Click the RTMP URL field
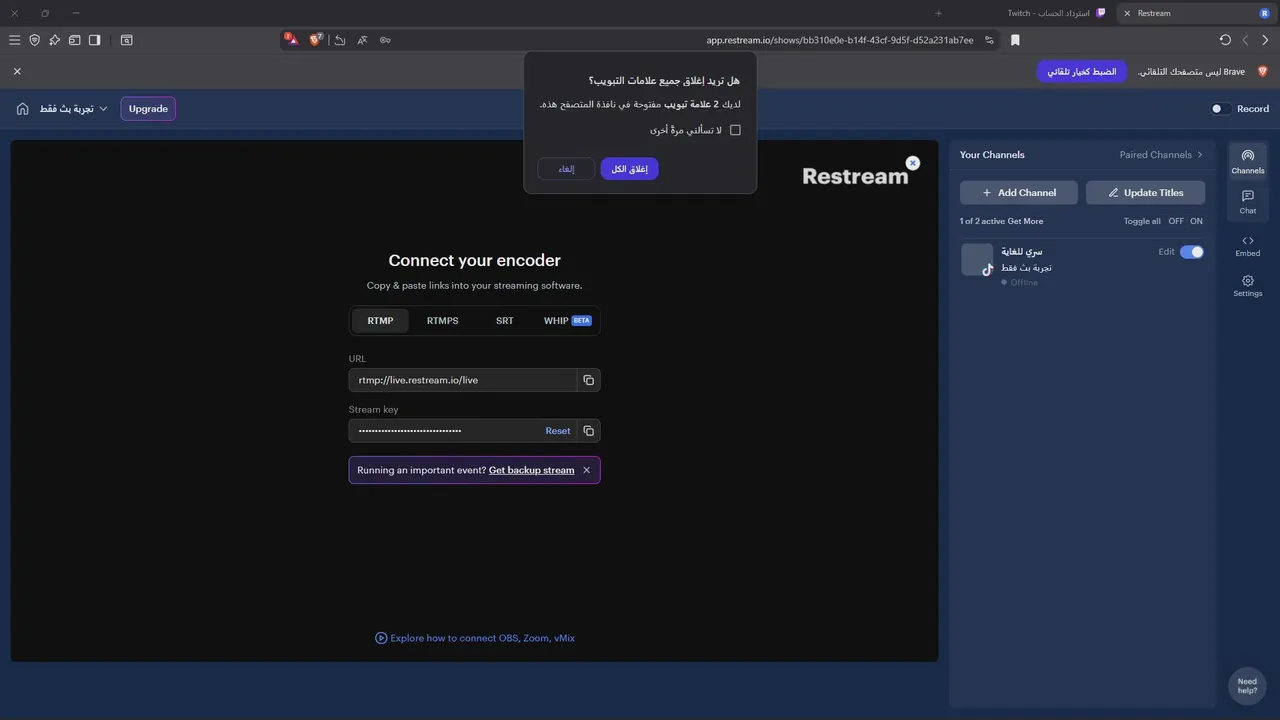 point(463,380)
